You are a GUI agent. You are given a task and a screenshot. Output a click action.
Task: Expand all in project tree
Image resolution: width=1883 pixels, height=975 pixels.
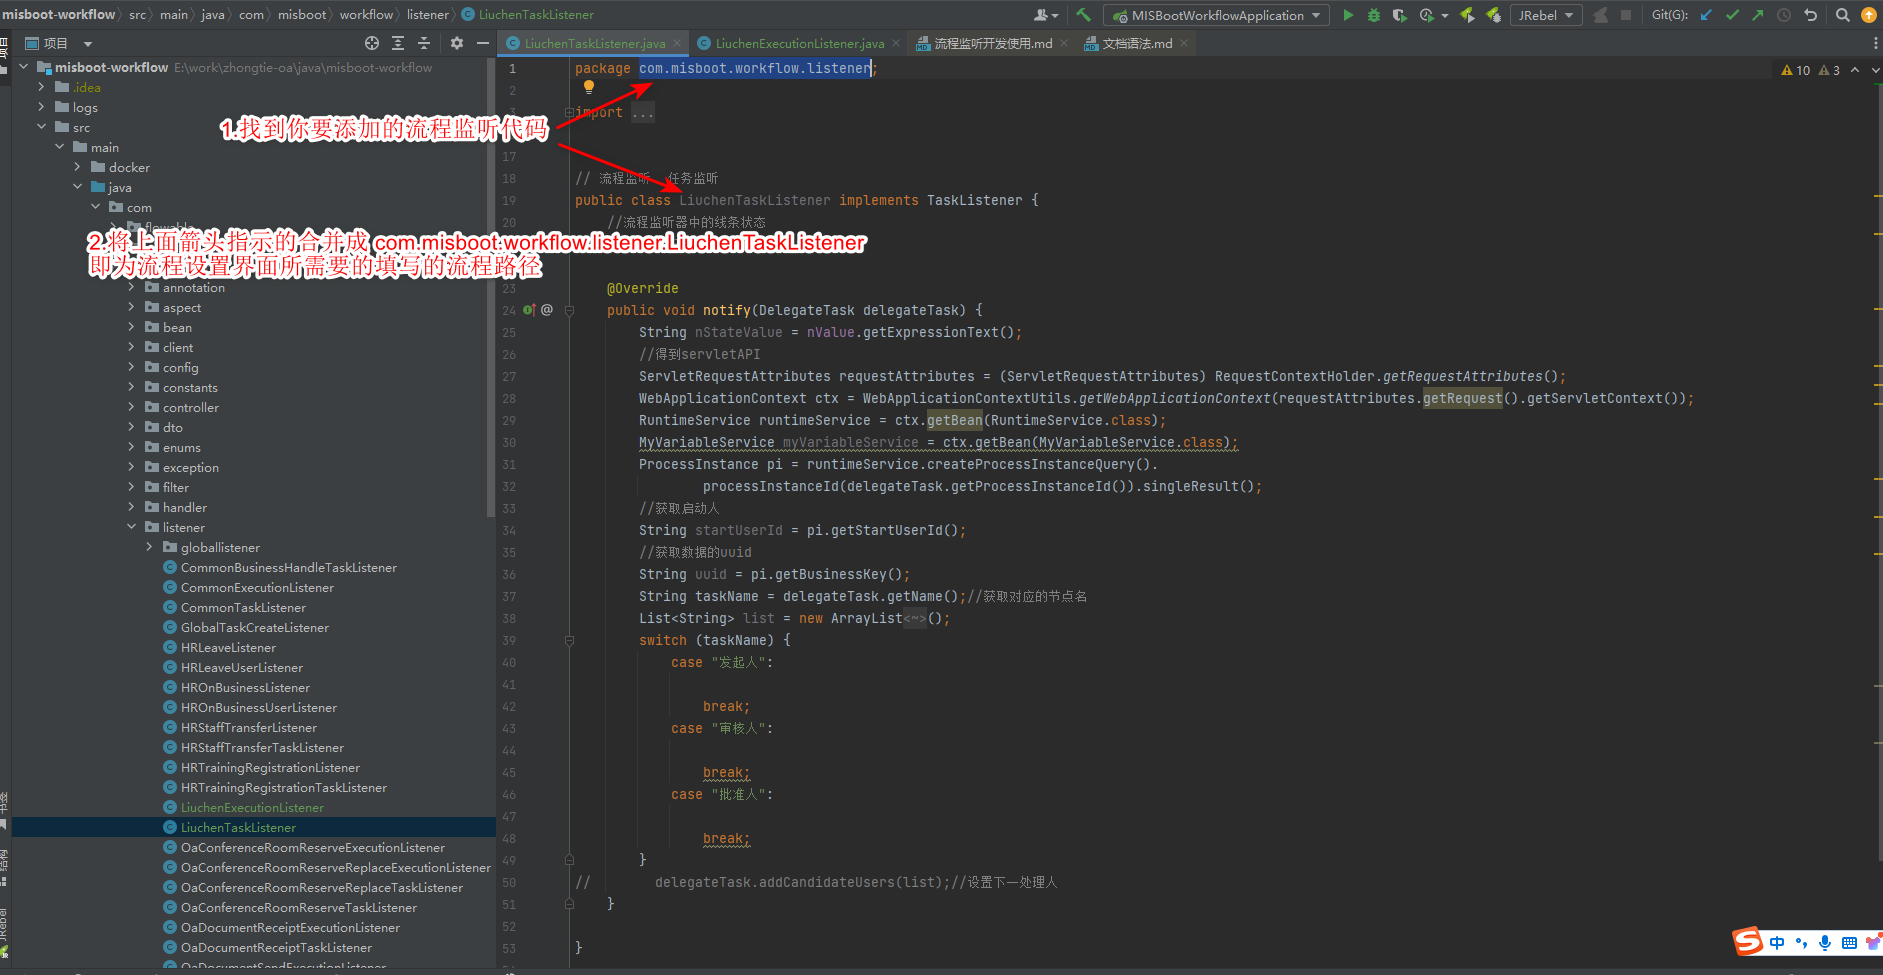[x=398, y=43]
